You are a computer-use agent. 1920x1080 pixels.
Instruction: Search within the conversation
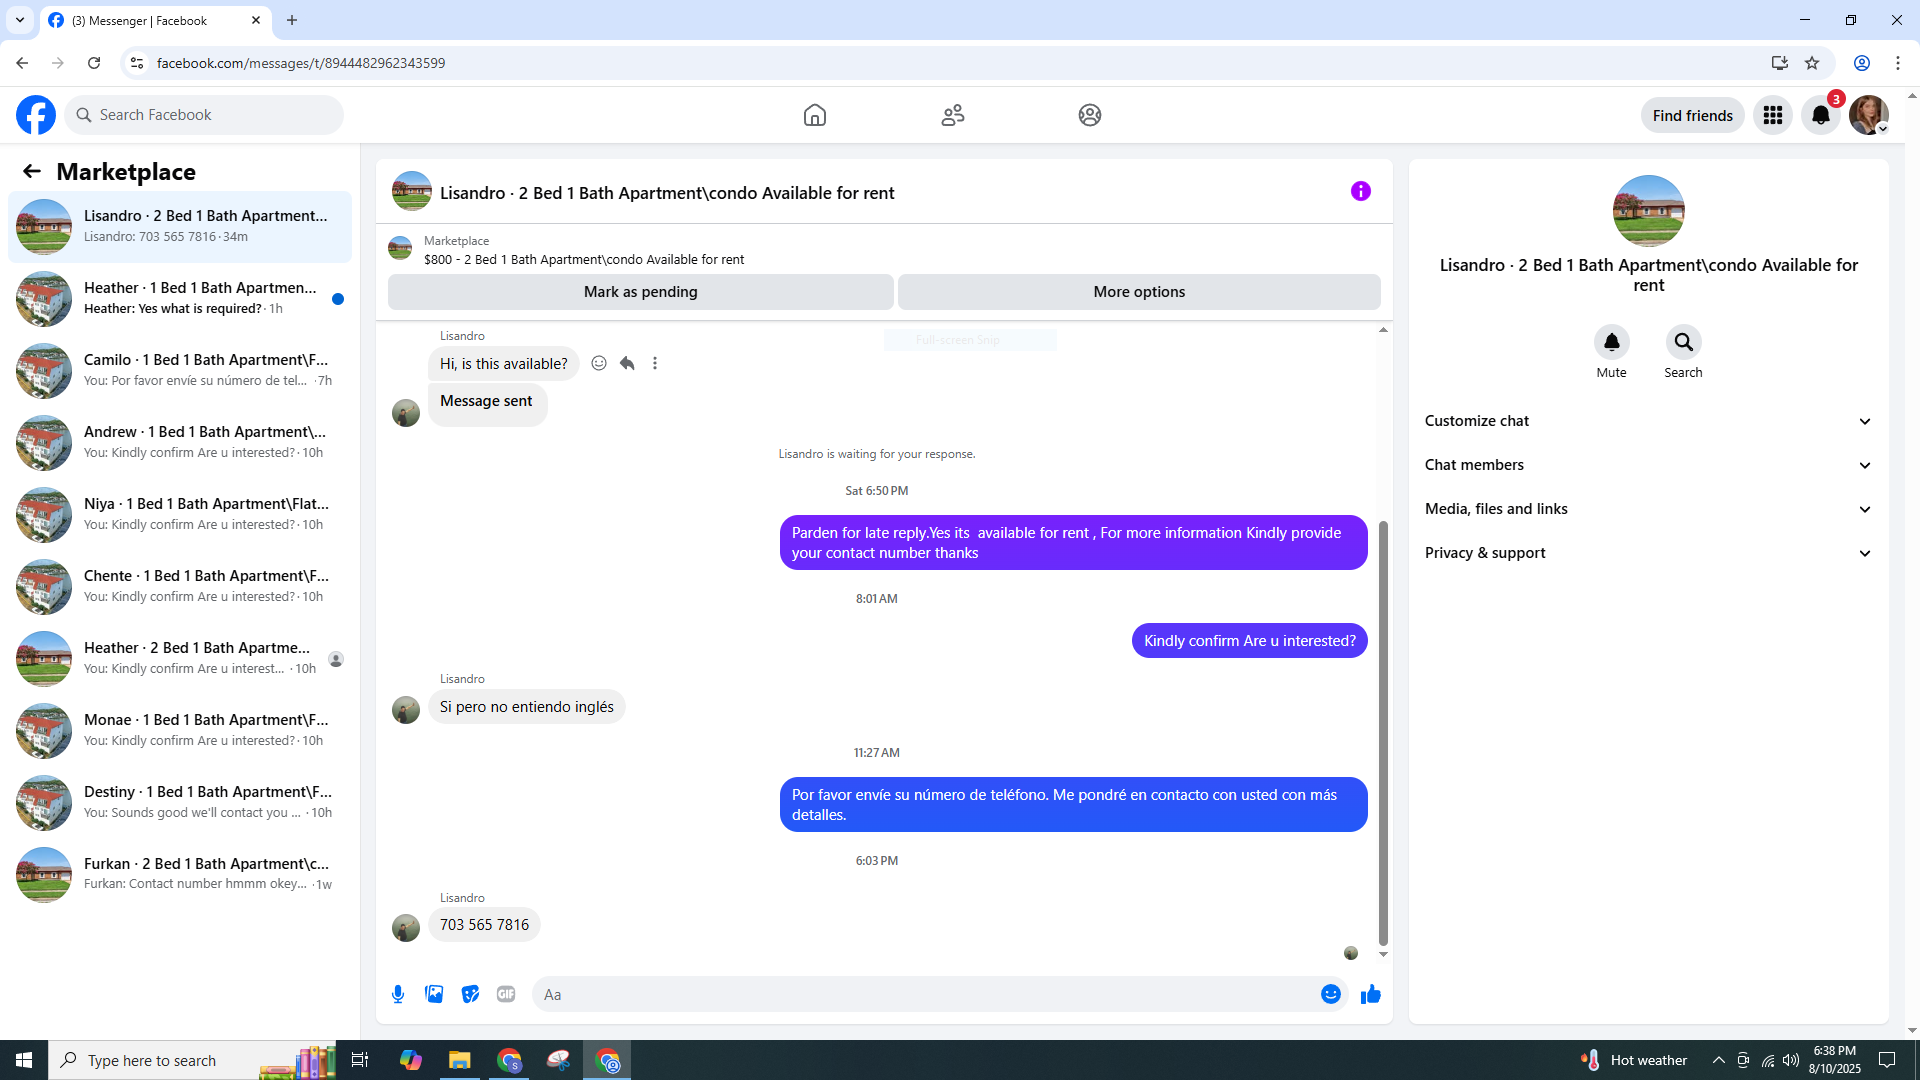[x=1683, y=343]
